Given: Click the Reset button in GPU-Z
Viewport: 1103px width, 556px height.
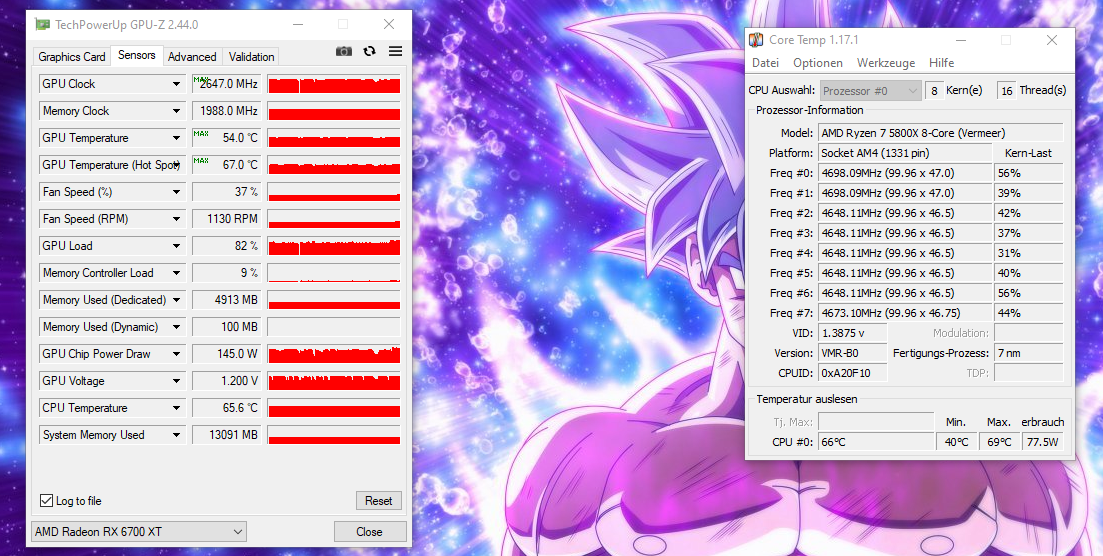Looking at the screenshot, I should [378, 500].
